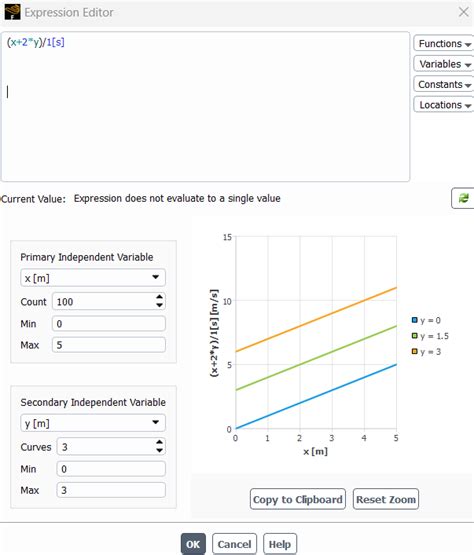Viewport: 474px width, 555px height.
Task: Open the Locations dropdown menu
Action: coord(444,105)
